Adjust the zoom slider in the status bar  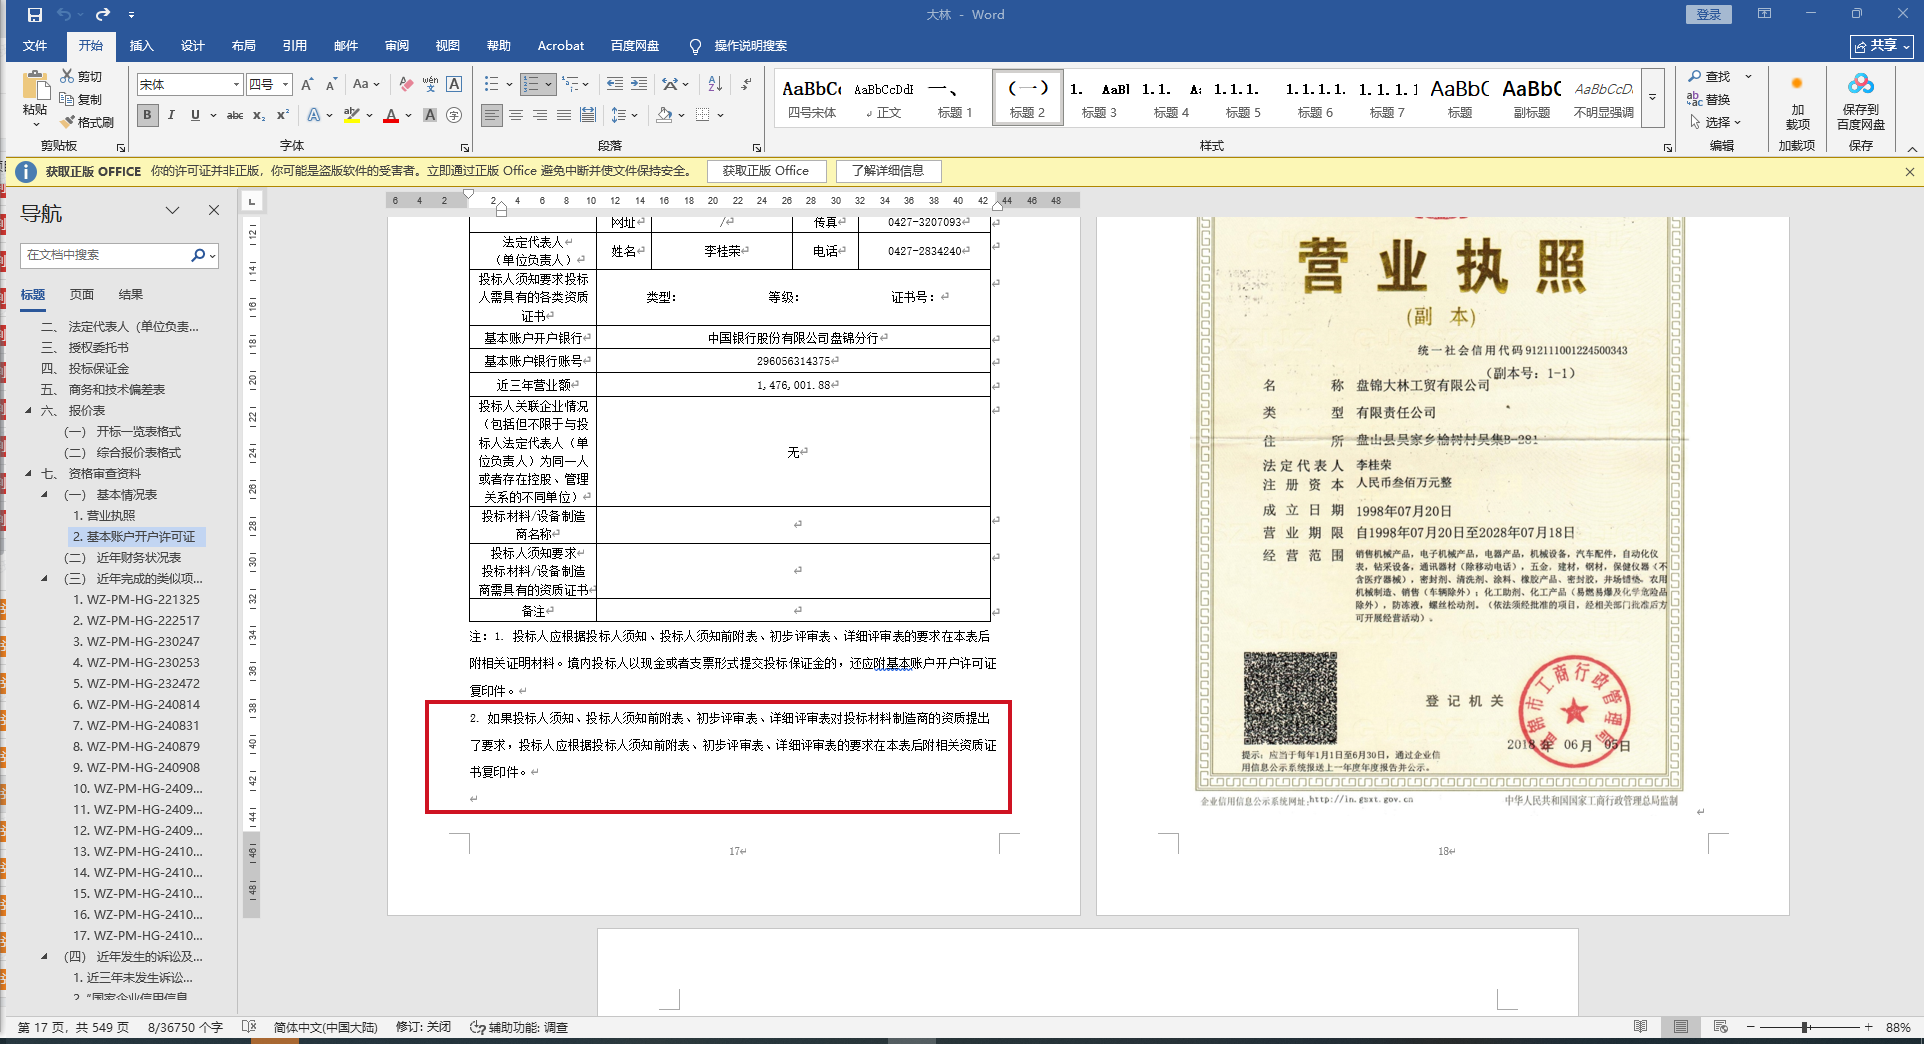pyautogui.click(x=1806, y=1027)
